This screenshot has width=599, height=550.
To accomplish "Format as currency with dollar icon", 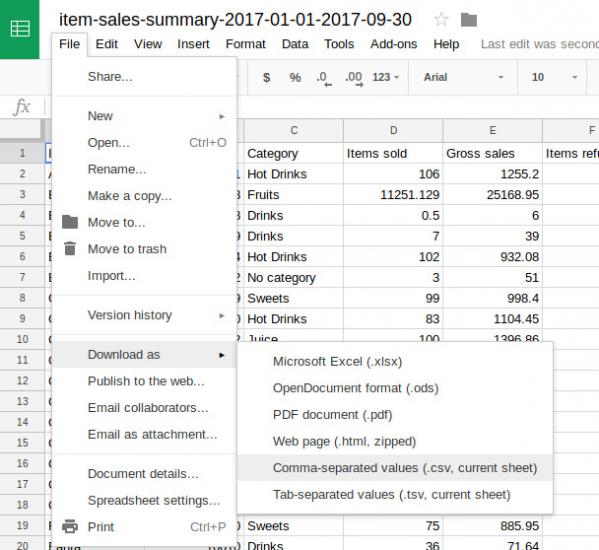I will [266, 78].
